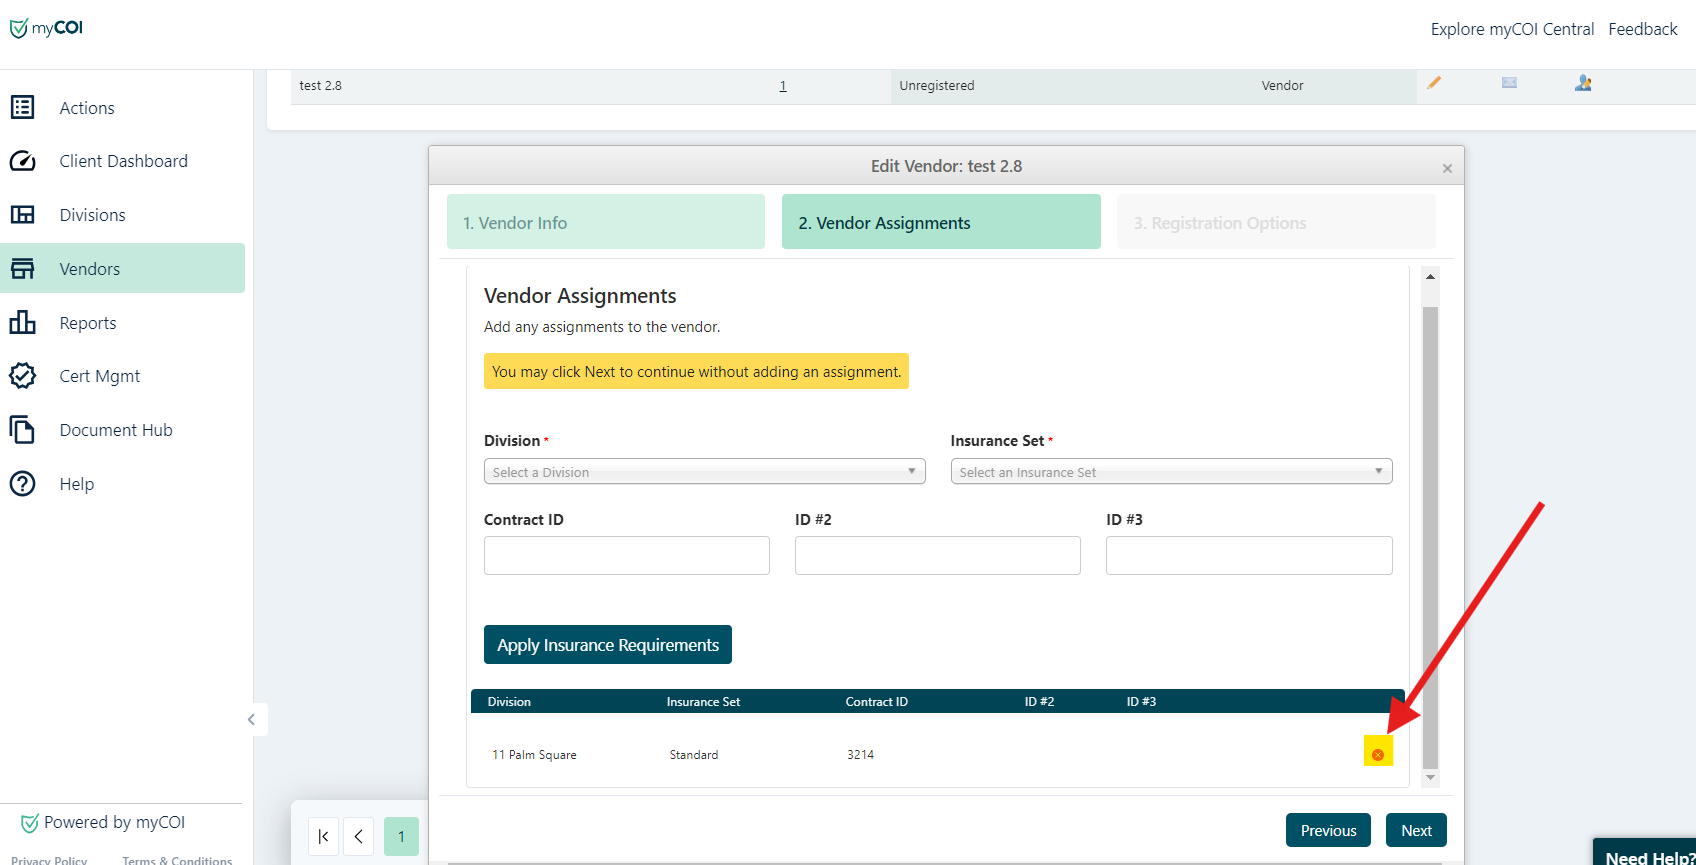Open the Client Dashboard gauge icon
1696x865 pixels.
point(23,161)
